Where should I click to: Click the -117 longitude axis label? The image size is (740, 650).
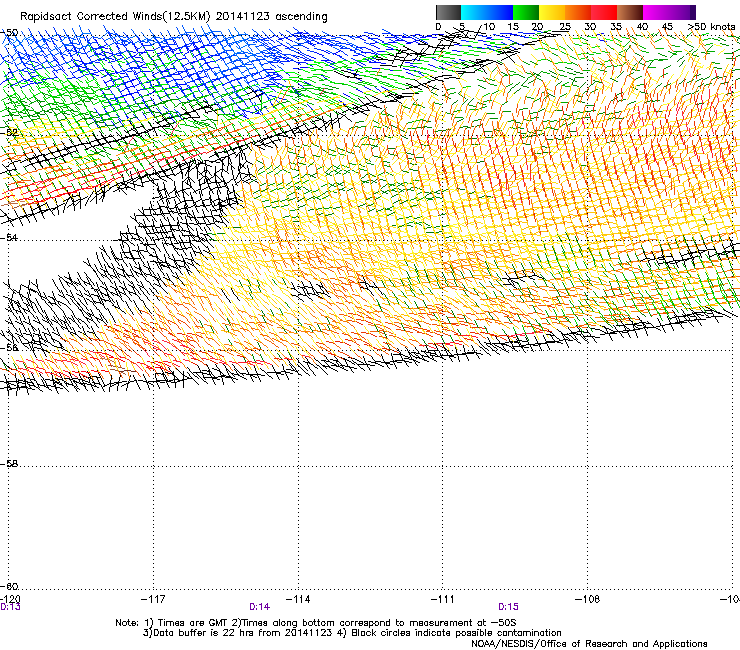click(x=153, y=599)
